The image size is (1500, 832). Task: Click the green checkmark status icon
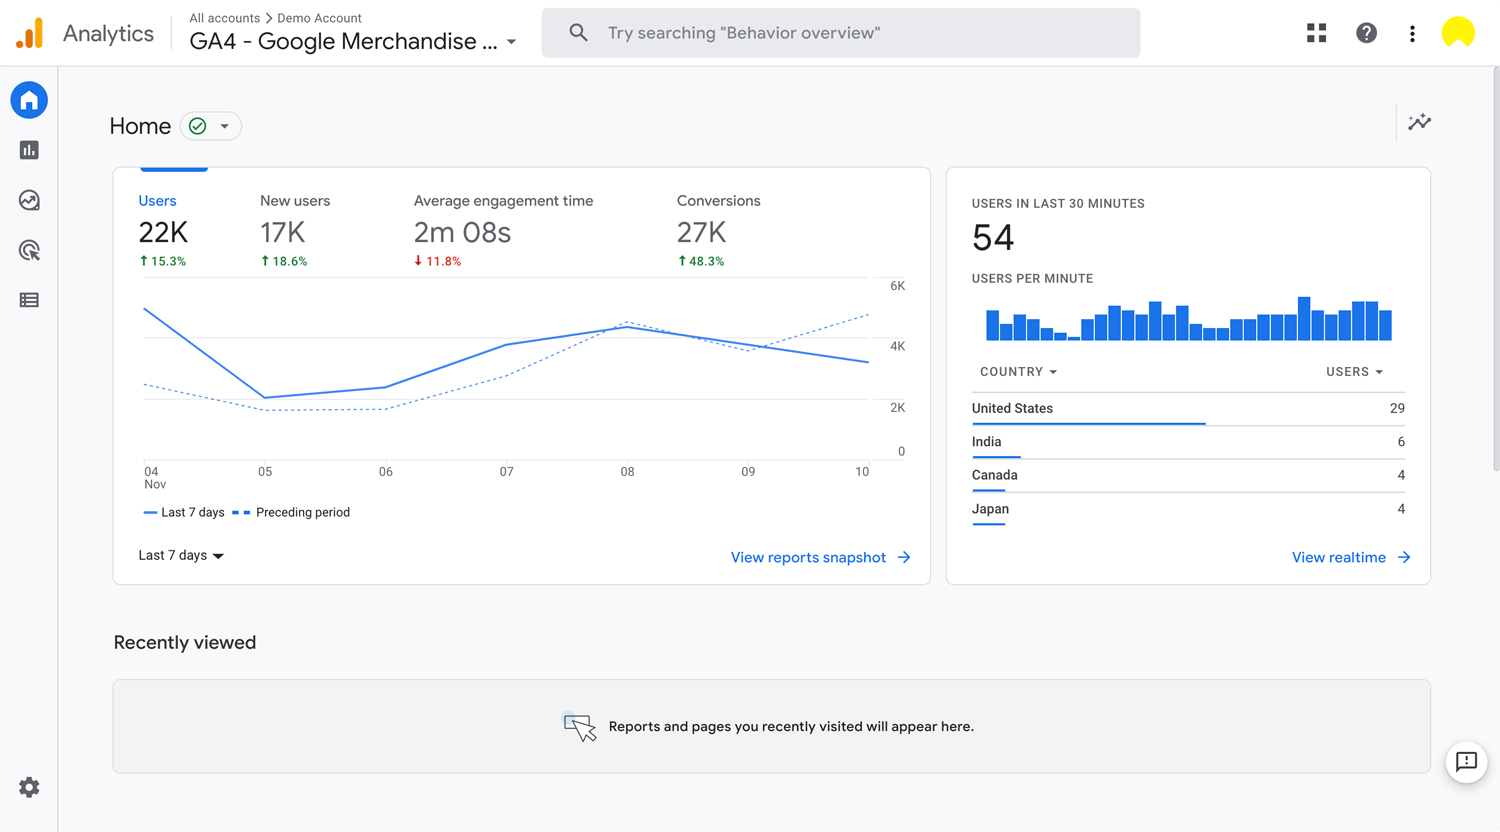tap(198, 126)
